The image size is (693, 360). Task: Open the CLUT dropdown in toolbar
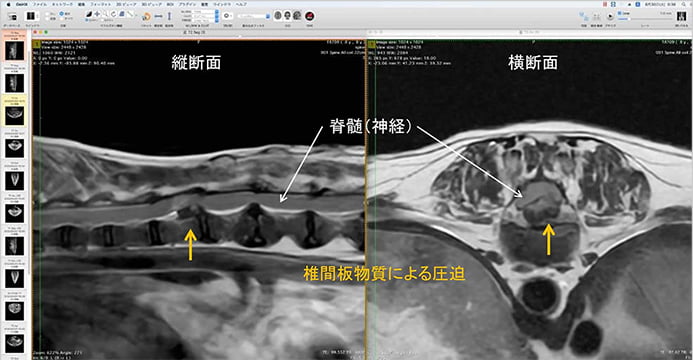point(206,16)
